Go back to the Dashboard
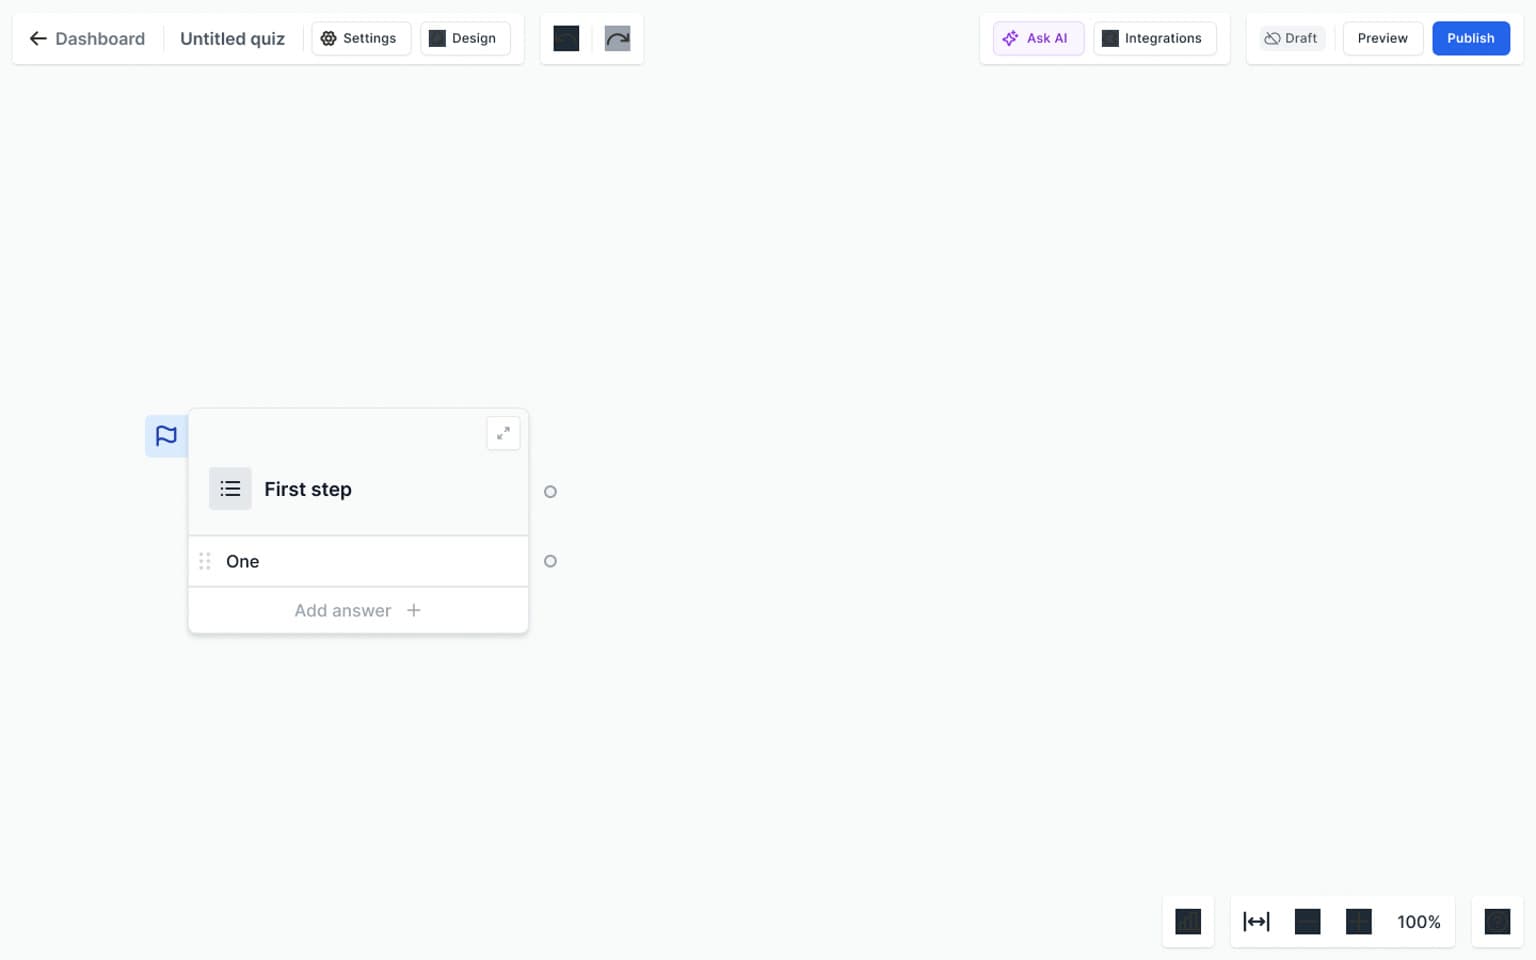Image resolution: width=1536 pixels, height=960 pixels. click(87, 39)
